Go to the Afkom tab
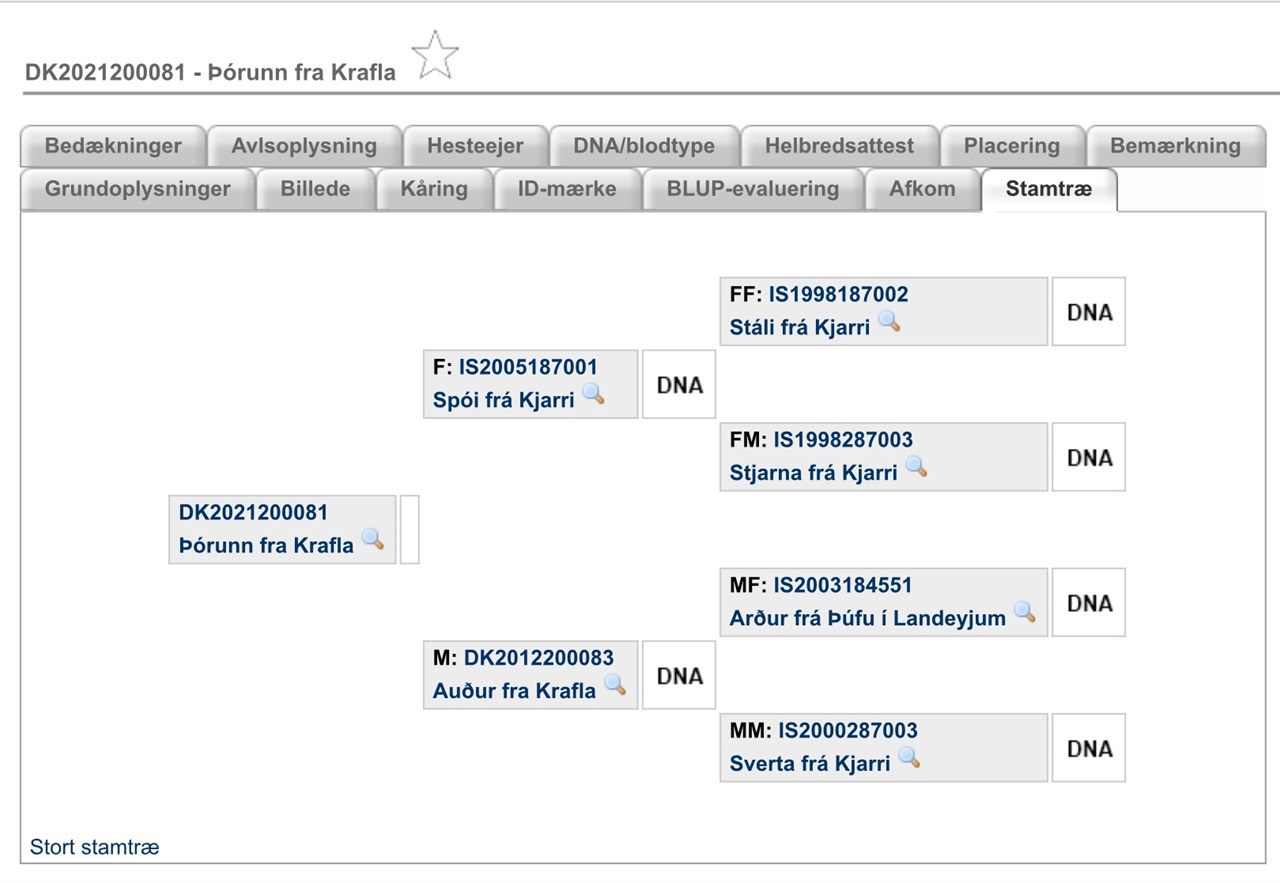The width and height of the screenshot is (1280, 883). 922,189
